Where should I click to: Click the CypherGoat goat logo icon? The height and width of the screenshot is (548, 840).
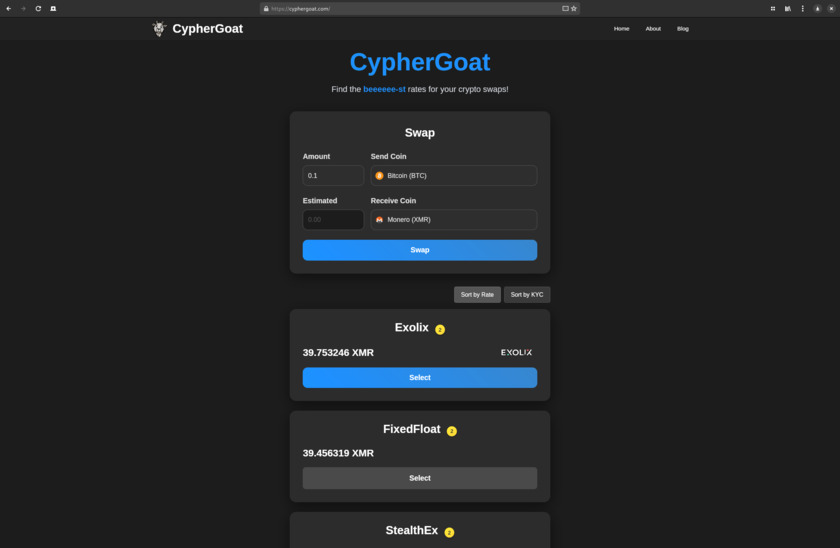click(x=159, y=28)
